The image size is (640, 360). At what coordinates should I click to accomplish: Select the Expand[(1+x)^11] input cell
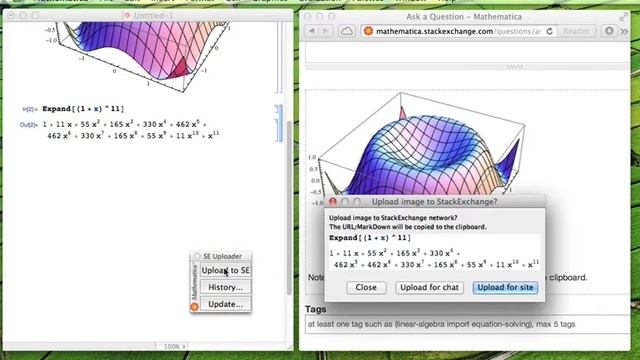click(x=83, y=109)
